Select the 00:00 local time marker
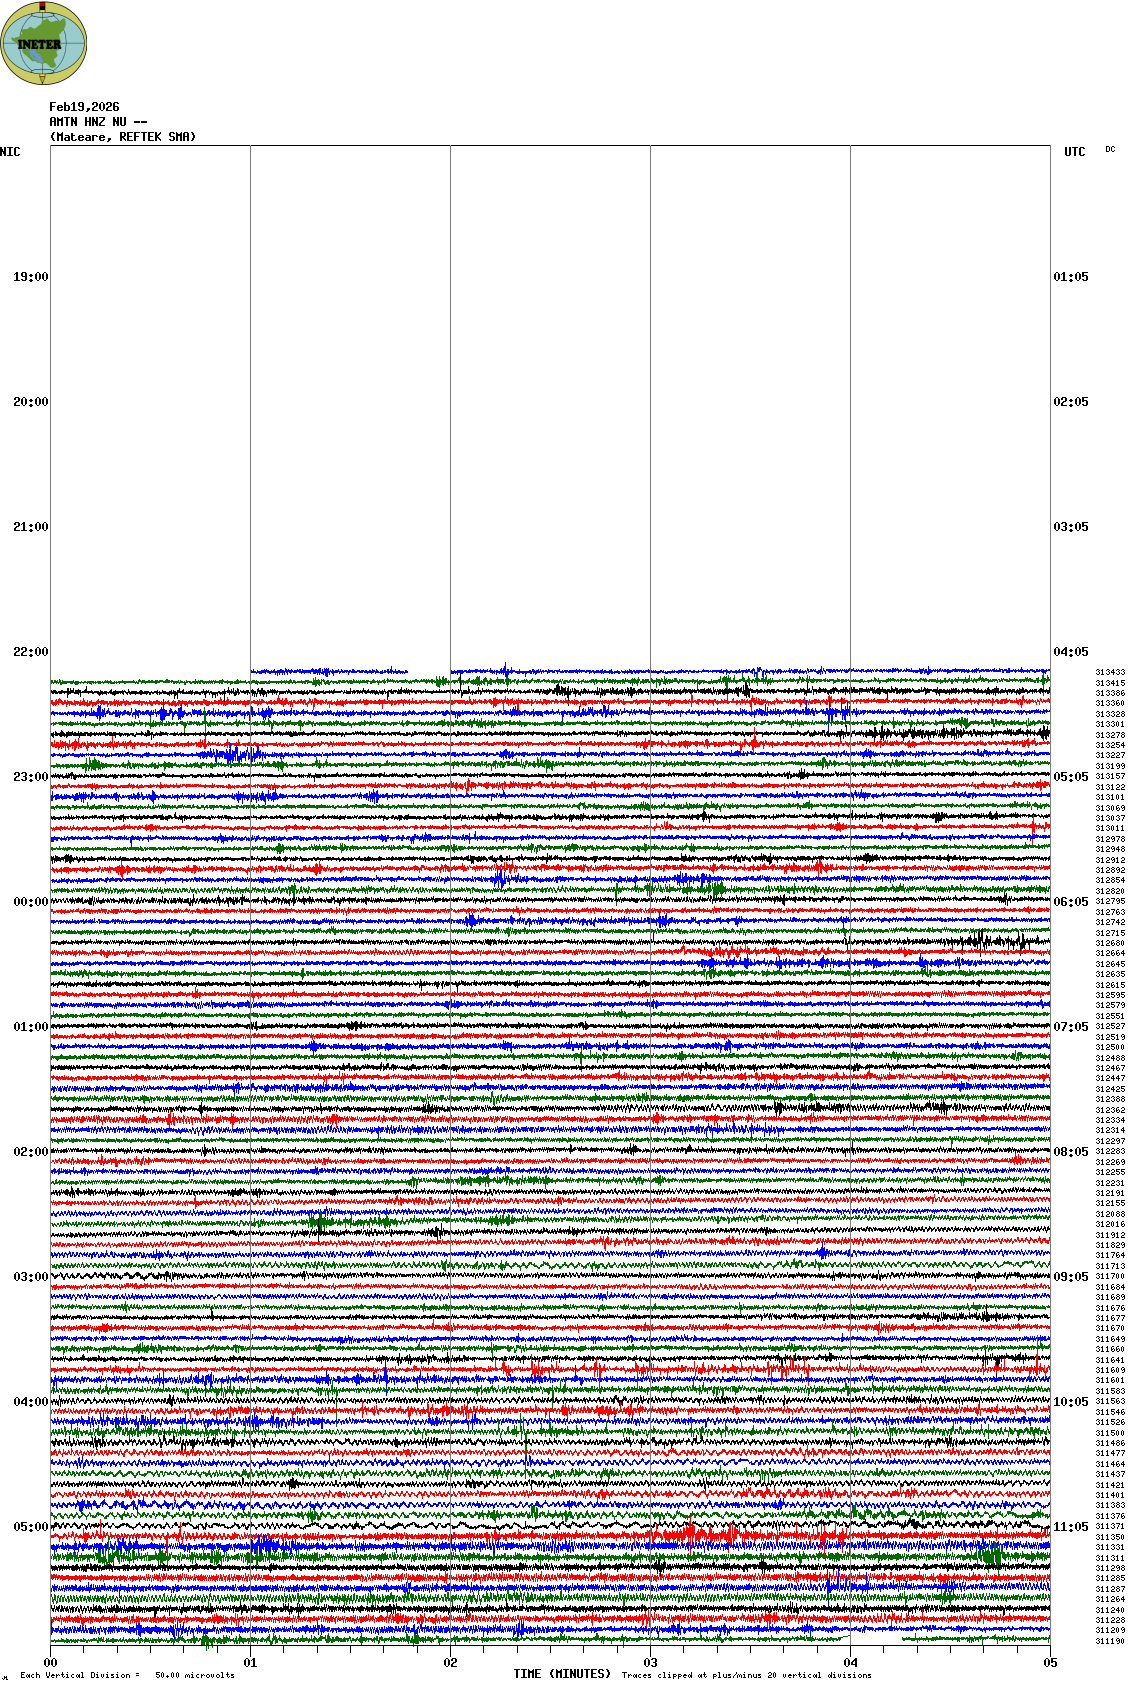The height and width of the screenshot is (1689, 1130). [x=30, y=902]
